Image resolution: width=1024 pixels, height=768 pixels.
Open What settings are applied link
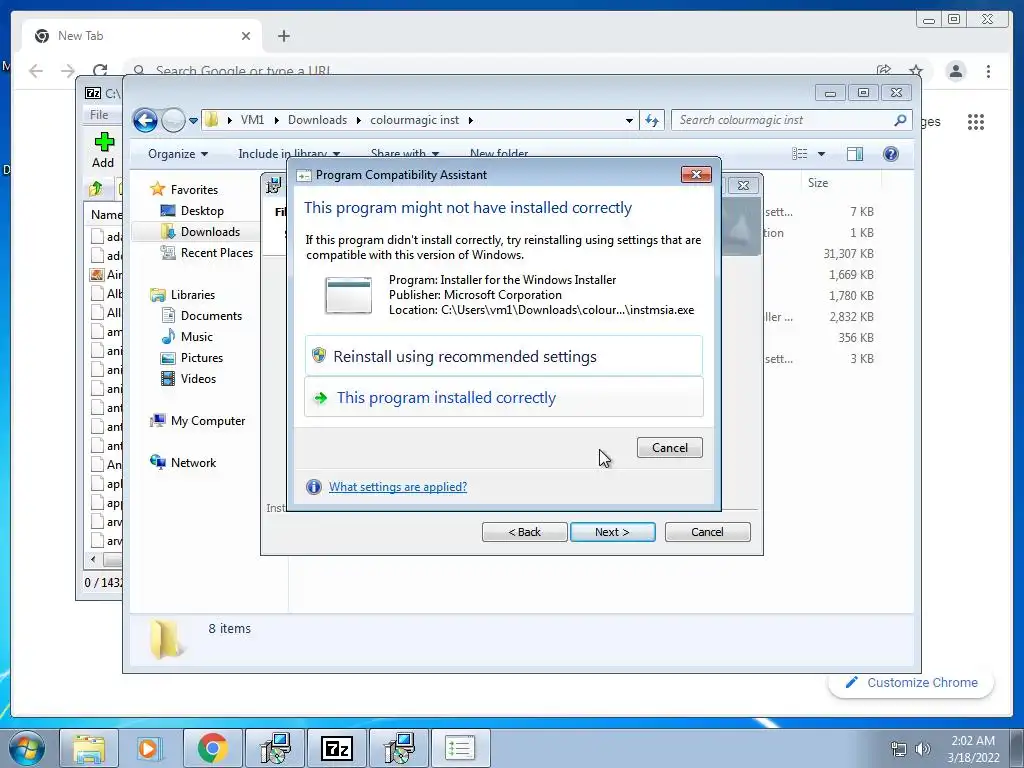[x=398, y=487]
